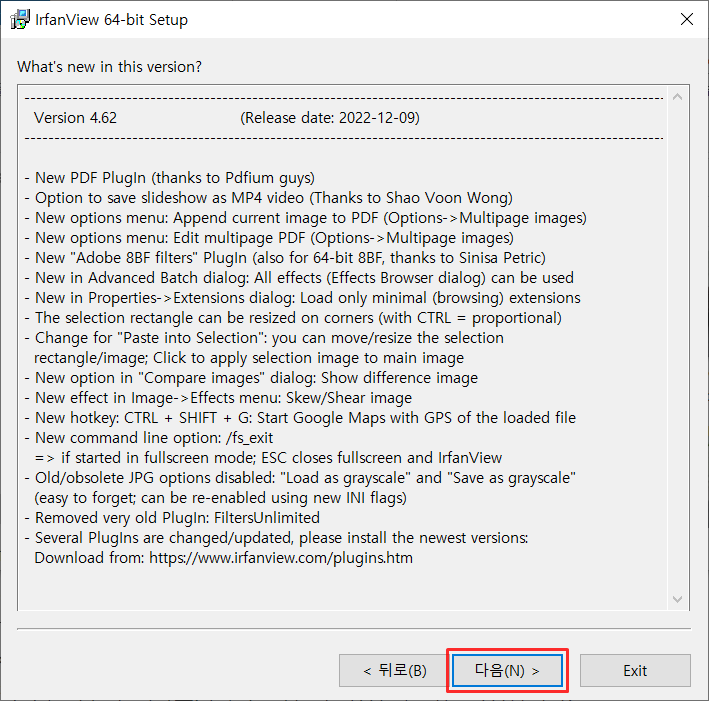Image resolution: width=709 pixels, height=701 pixels.
Task: Click the 'CTRL + SHIFT + G' hotkey line
Action: tap(300, 417)
